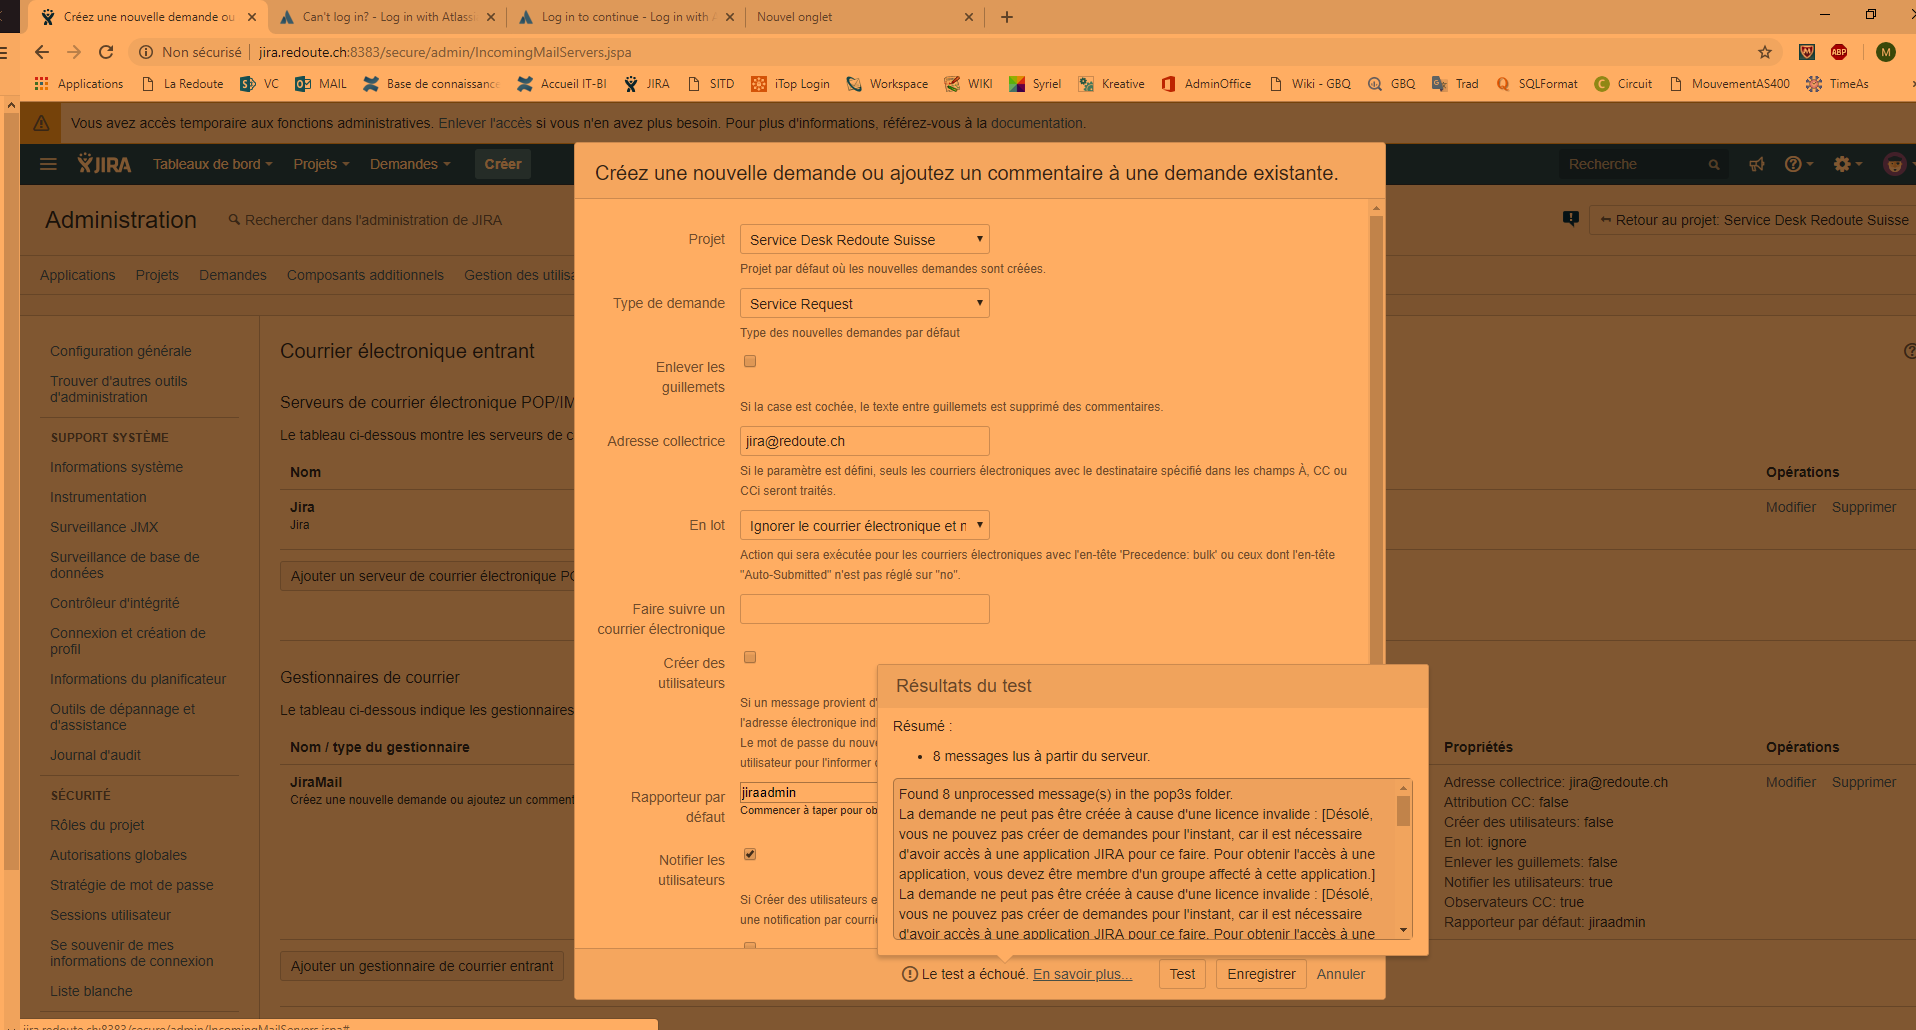Click the search magnifier icon in JIRA header

(1714, 165)
